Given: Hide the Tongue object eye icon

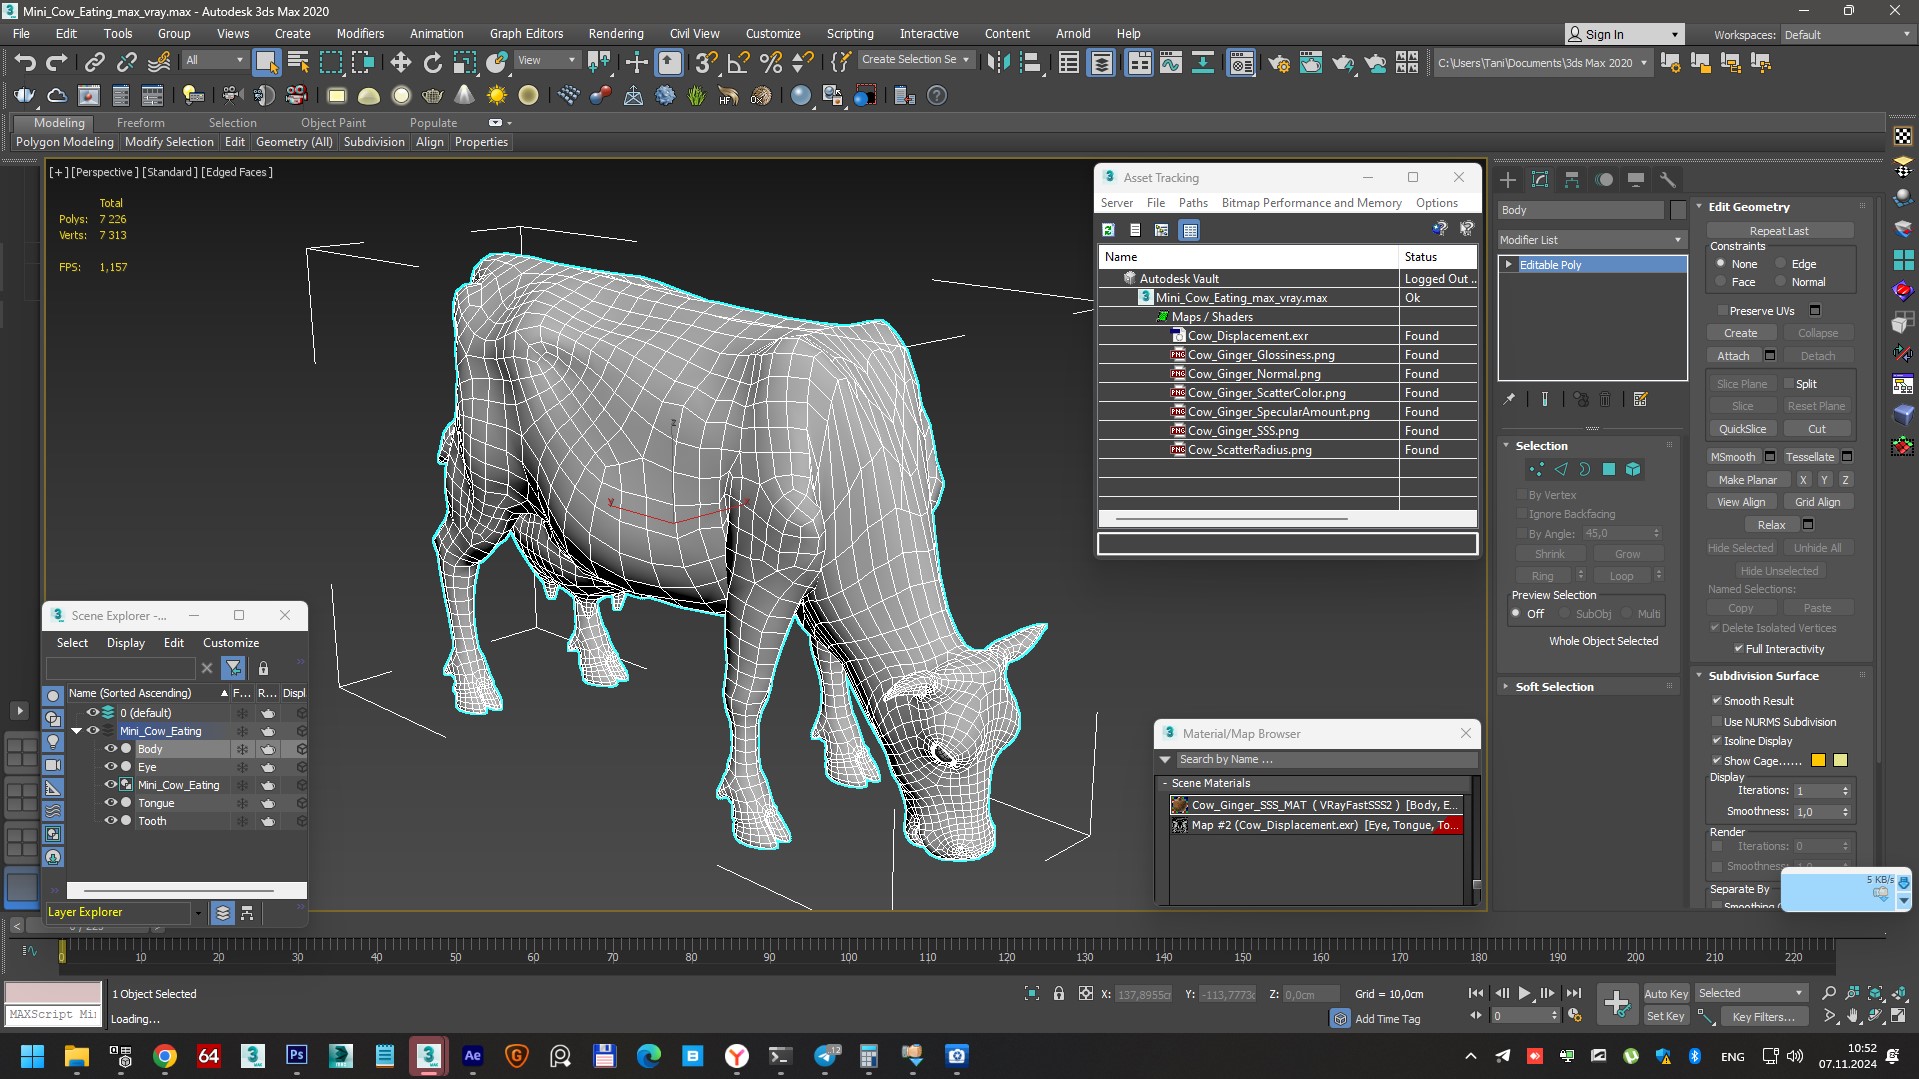Looking at the screenshot, I should pos(111,803).
